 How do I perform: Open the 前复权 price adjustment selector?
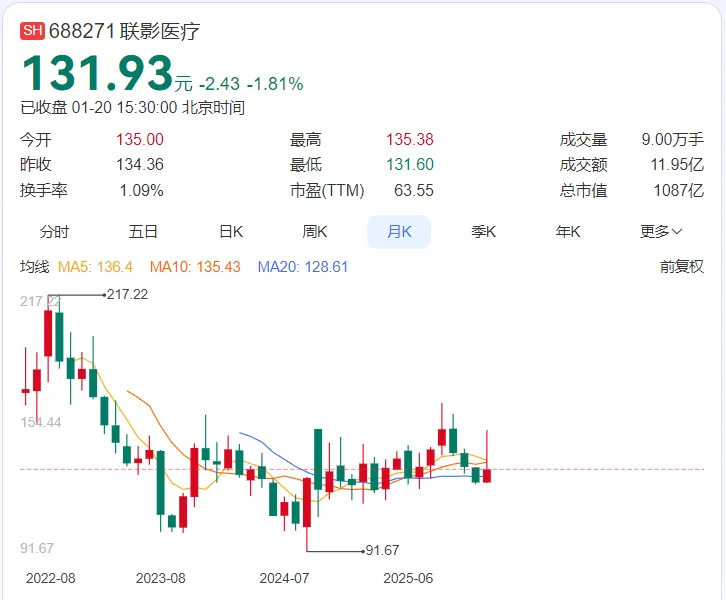point(681,267)
